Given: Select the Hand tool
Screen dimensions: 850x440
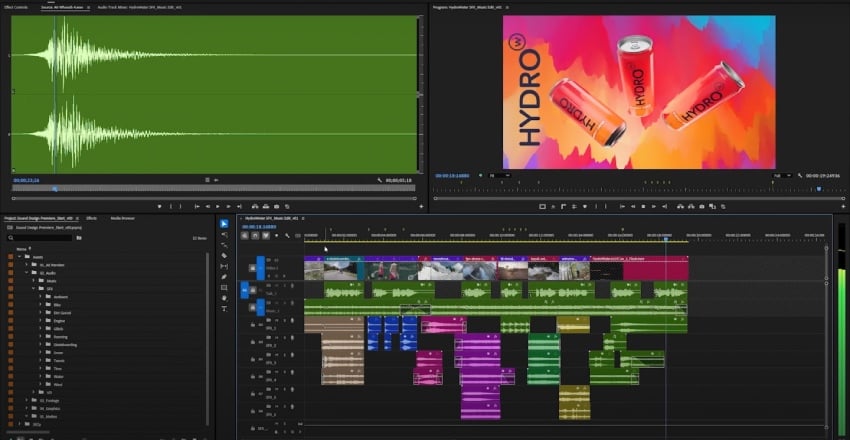Looking at the screenshot, I should pyautogui.click(x=224, y=297).
